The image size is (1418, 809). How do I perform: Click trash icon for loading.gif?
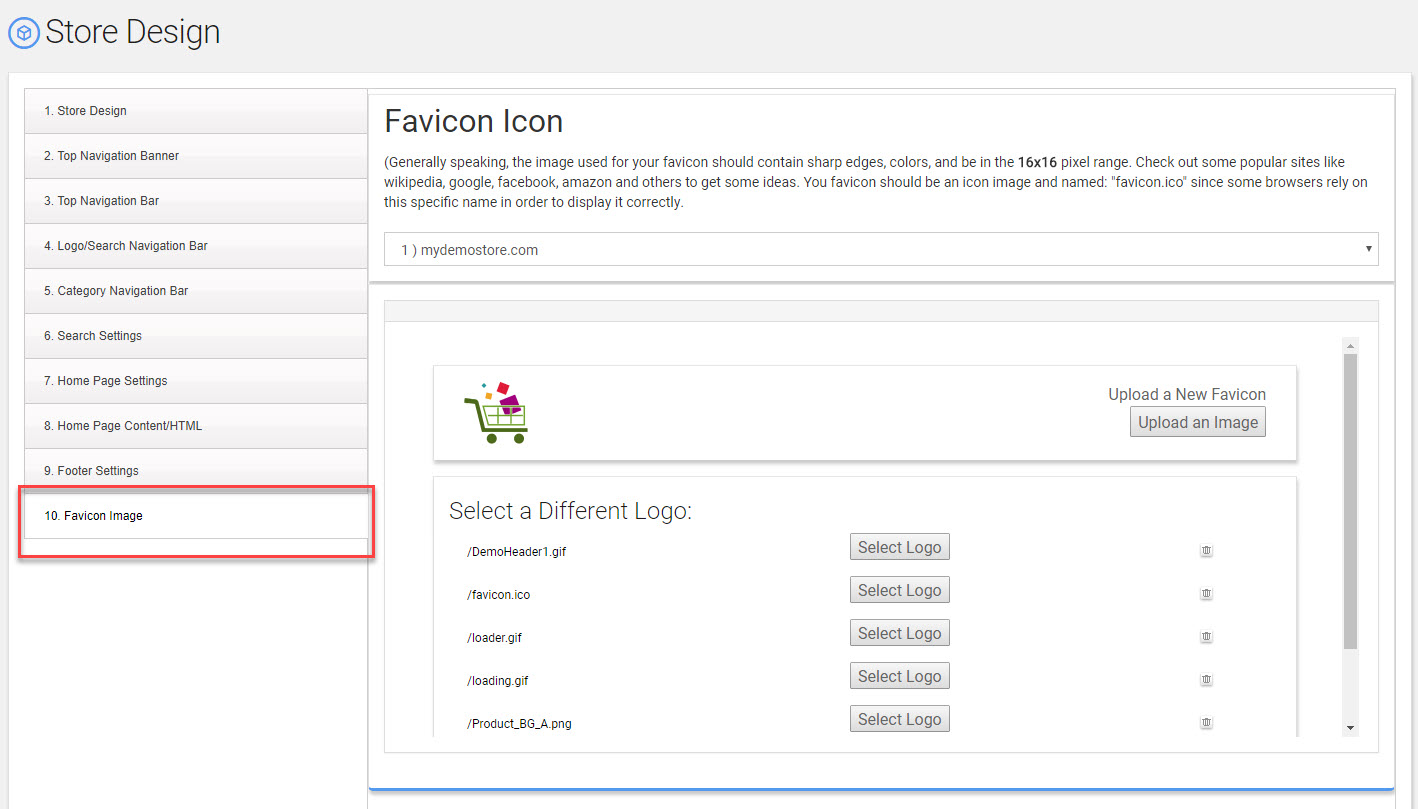pos(1206,679)
